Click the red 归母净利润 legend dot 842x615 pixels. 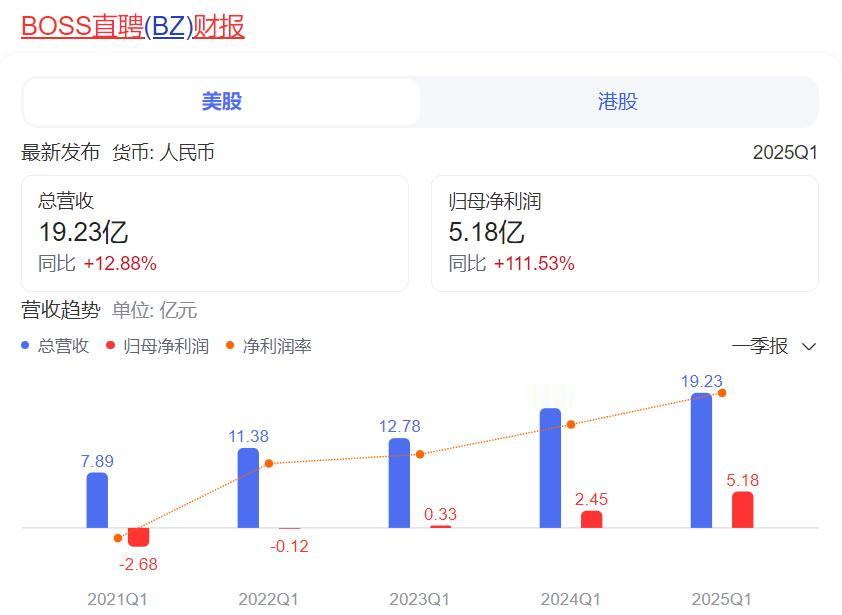(x=111, y=345)
